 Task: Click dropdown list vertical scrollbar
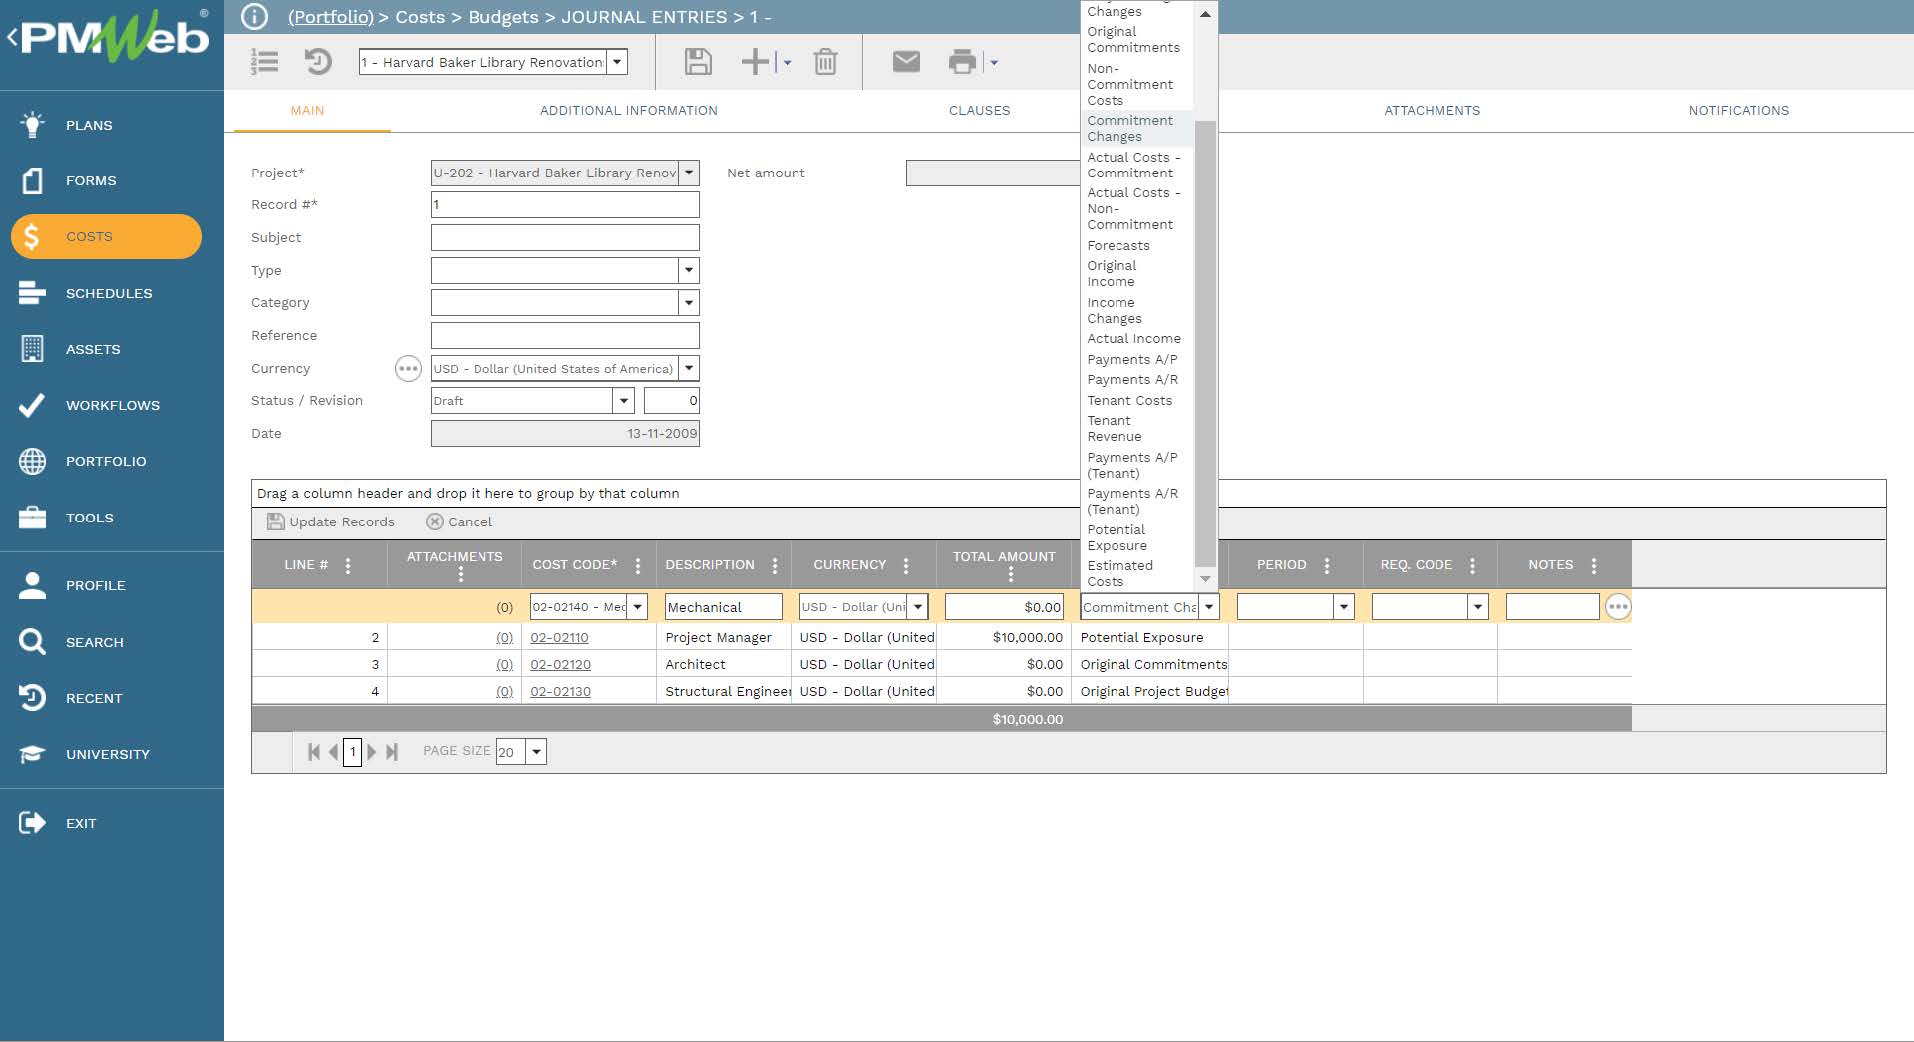coord(1205,344)
